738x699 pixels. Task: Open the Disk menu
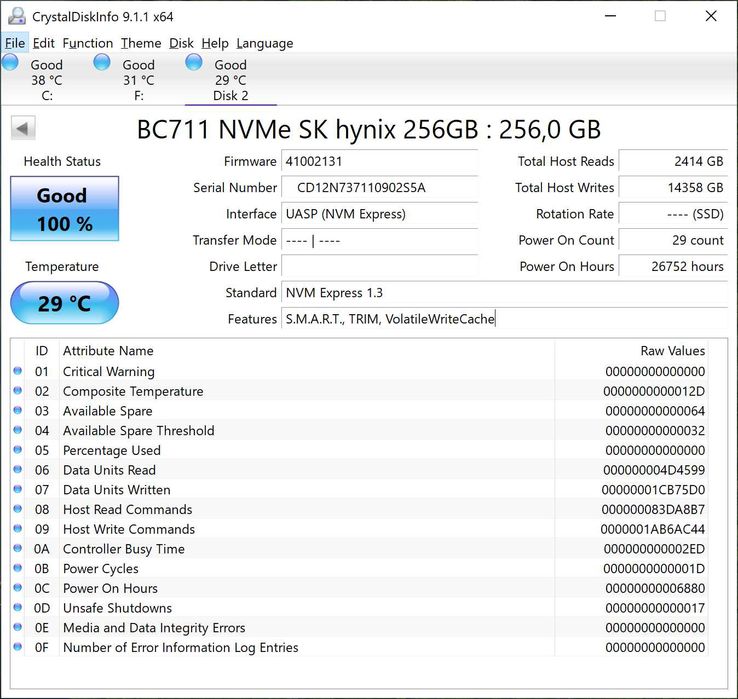point(181,43)
